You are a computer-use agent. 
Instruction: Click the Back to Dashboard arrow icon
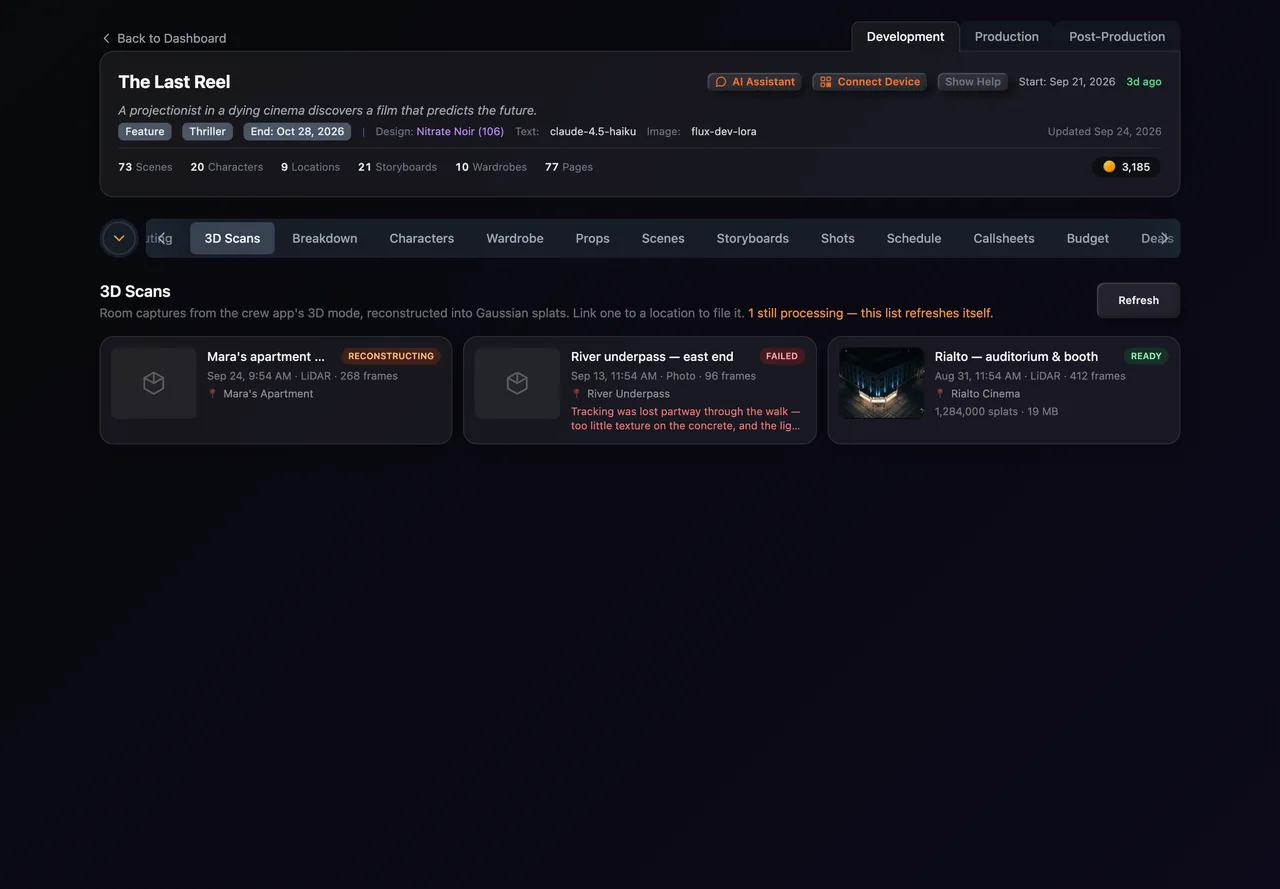click(x=106, y=38)
